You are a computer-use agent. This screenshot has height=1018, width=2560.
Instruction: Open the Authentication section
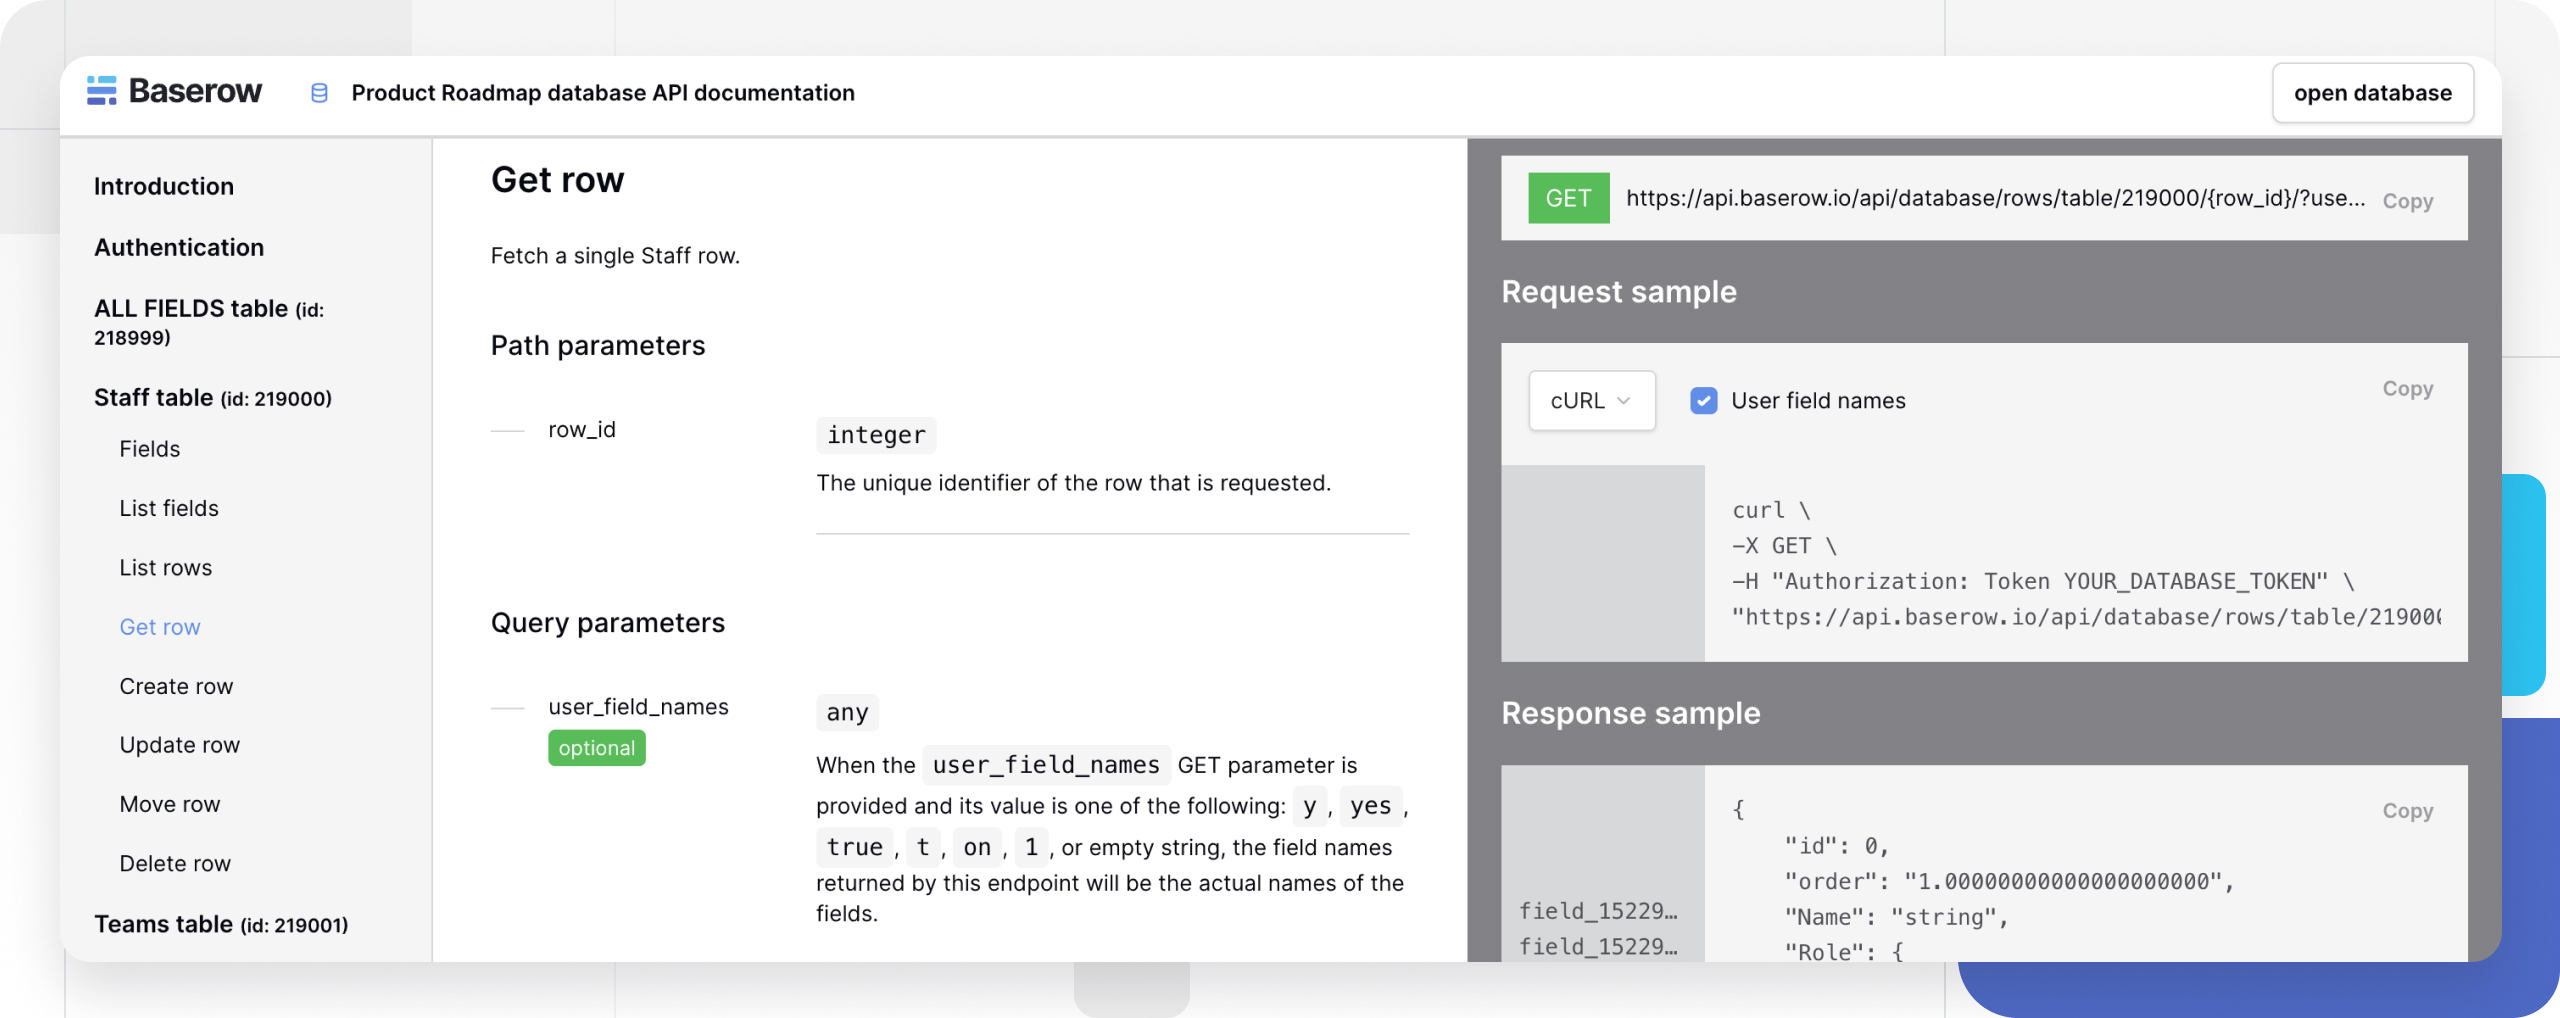[x=179, y=248]
